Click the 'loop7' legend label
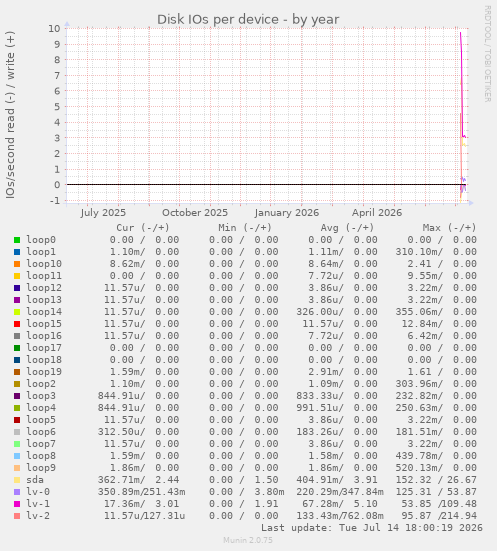497x551 pixels. [41, 444]
